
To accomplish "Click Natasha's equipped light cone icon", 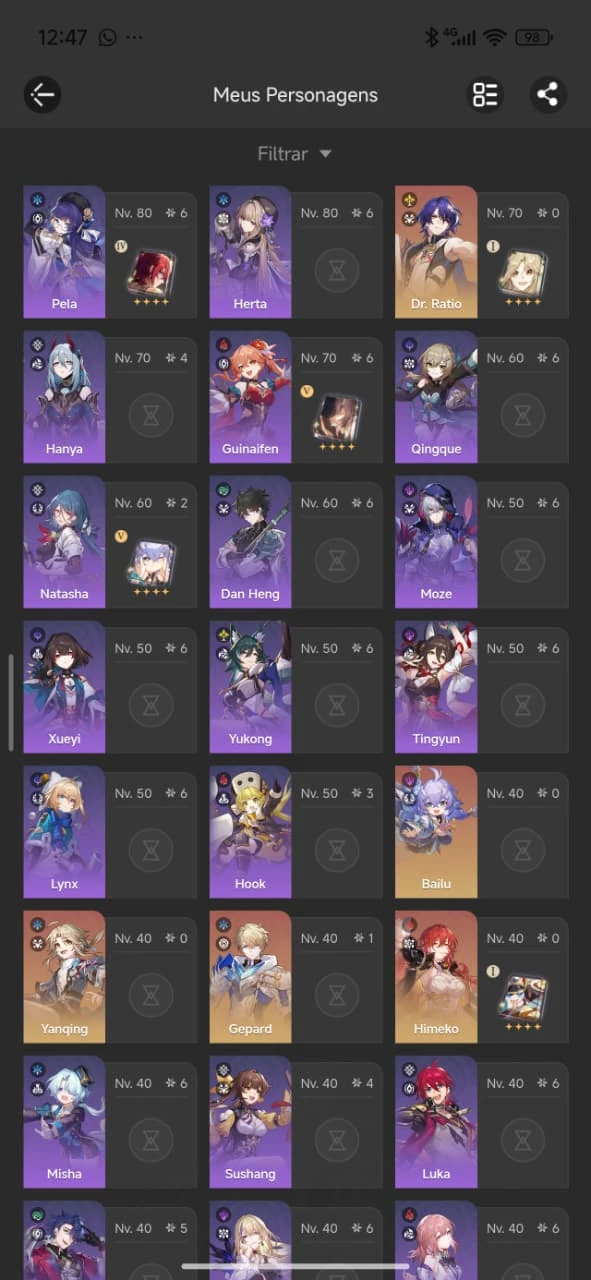I will pyautogui.click(x=151, y=561).
